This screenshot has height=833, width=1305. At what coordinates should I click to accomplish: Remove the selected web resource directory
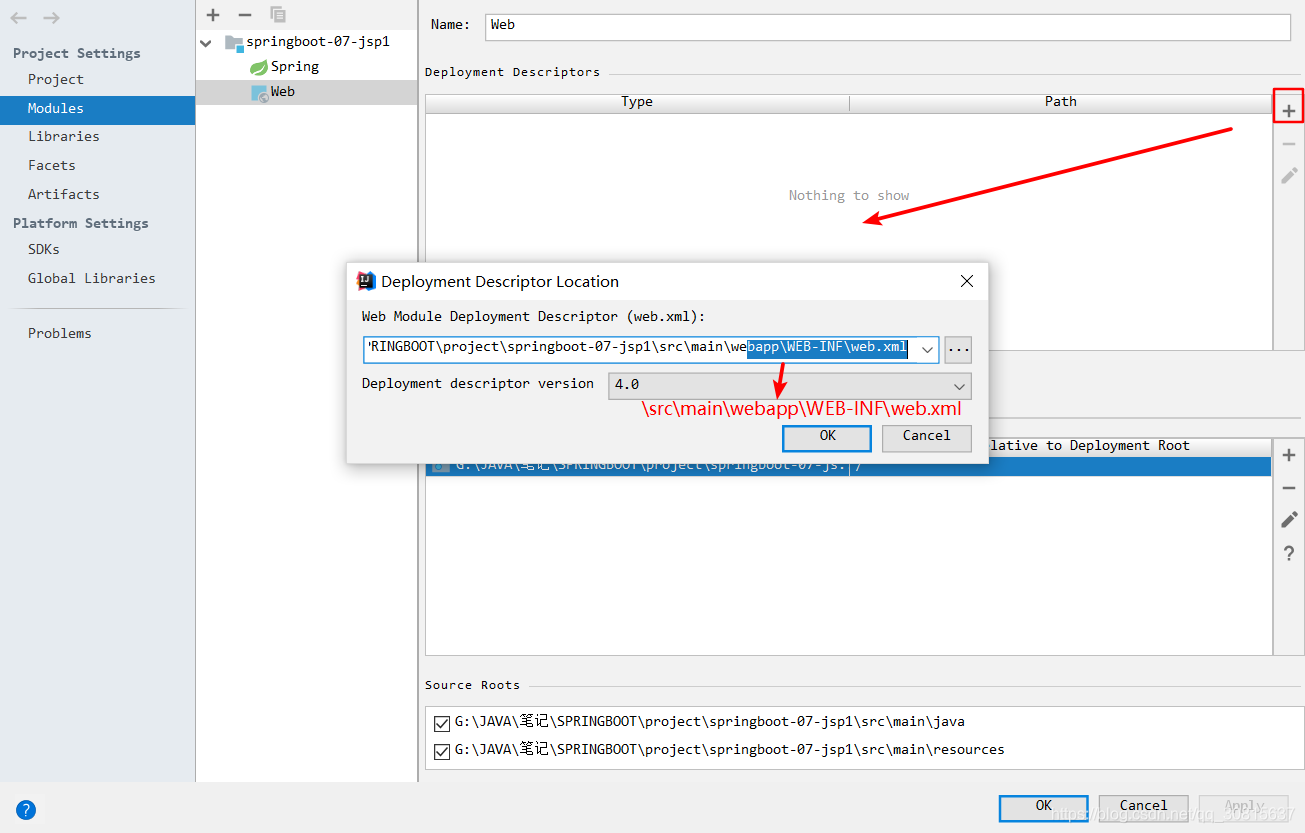click(1289, 488)
